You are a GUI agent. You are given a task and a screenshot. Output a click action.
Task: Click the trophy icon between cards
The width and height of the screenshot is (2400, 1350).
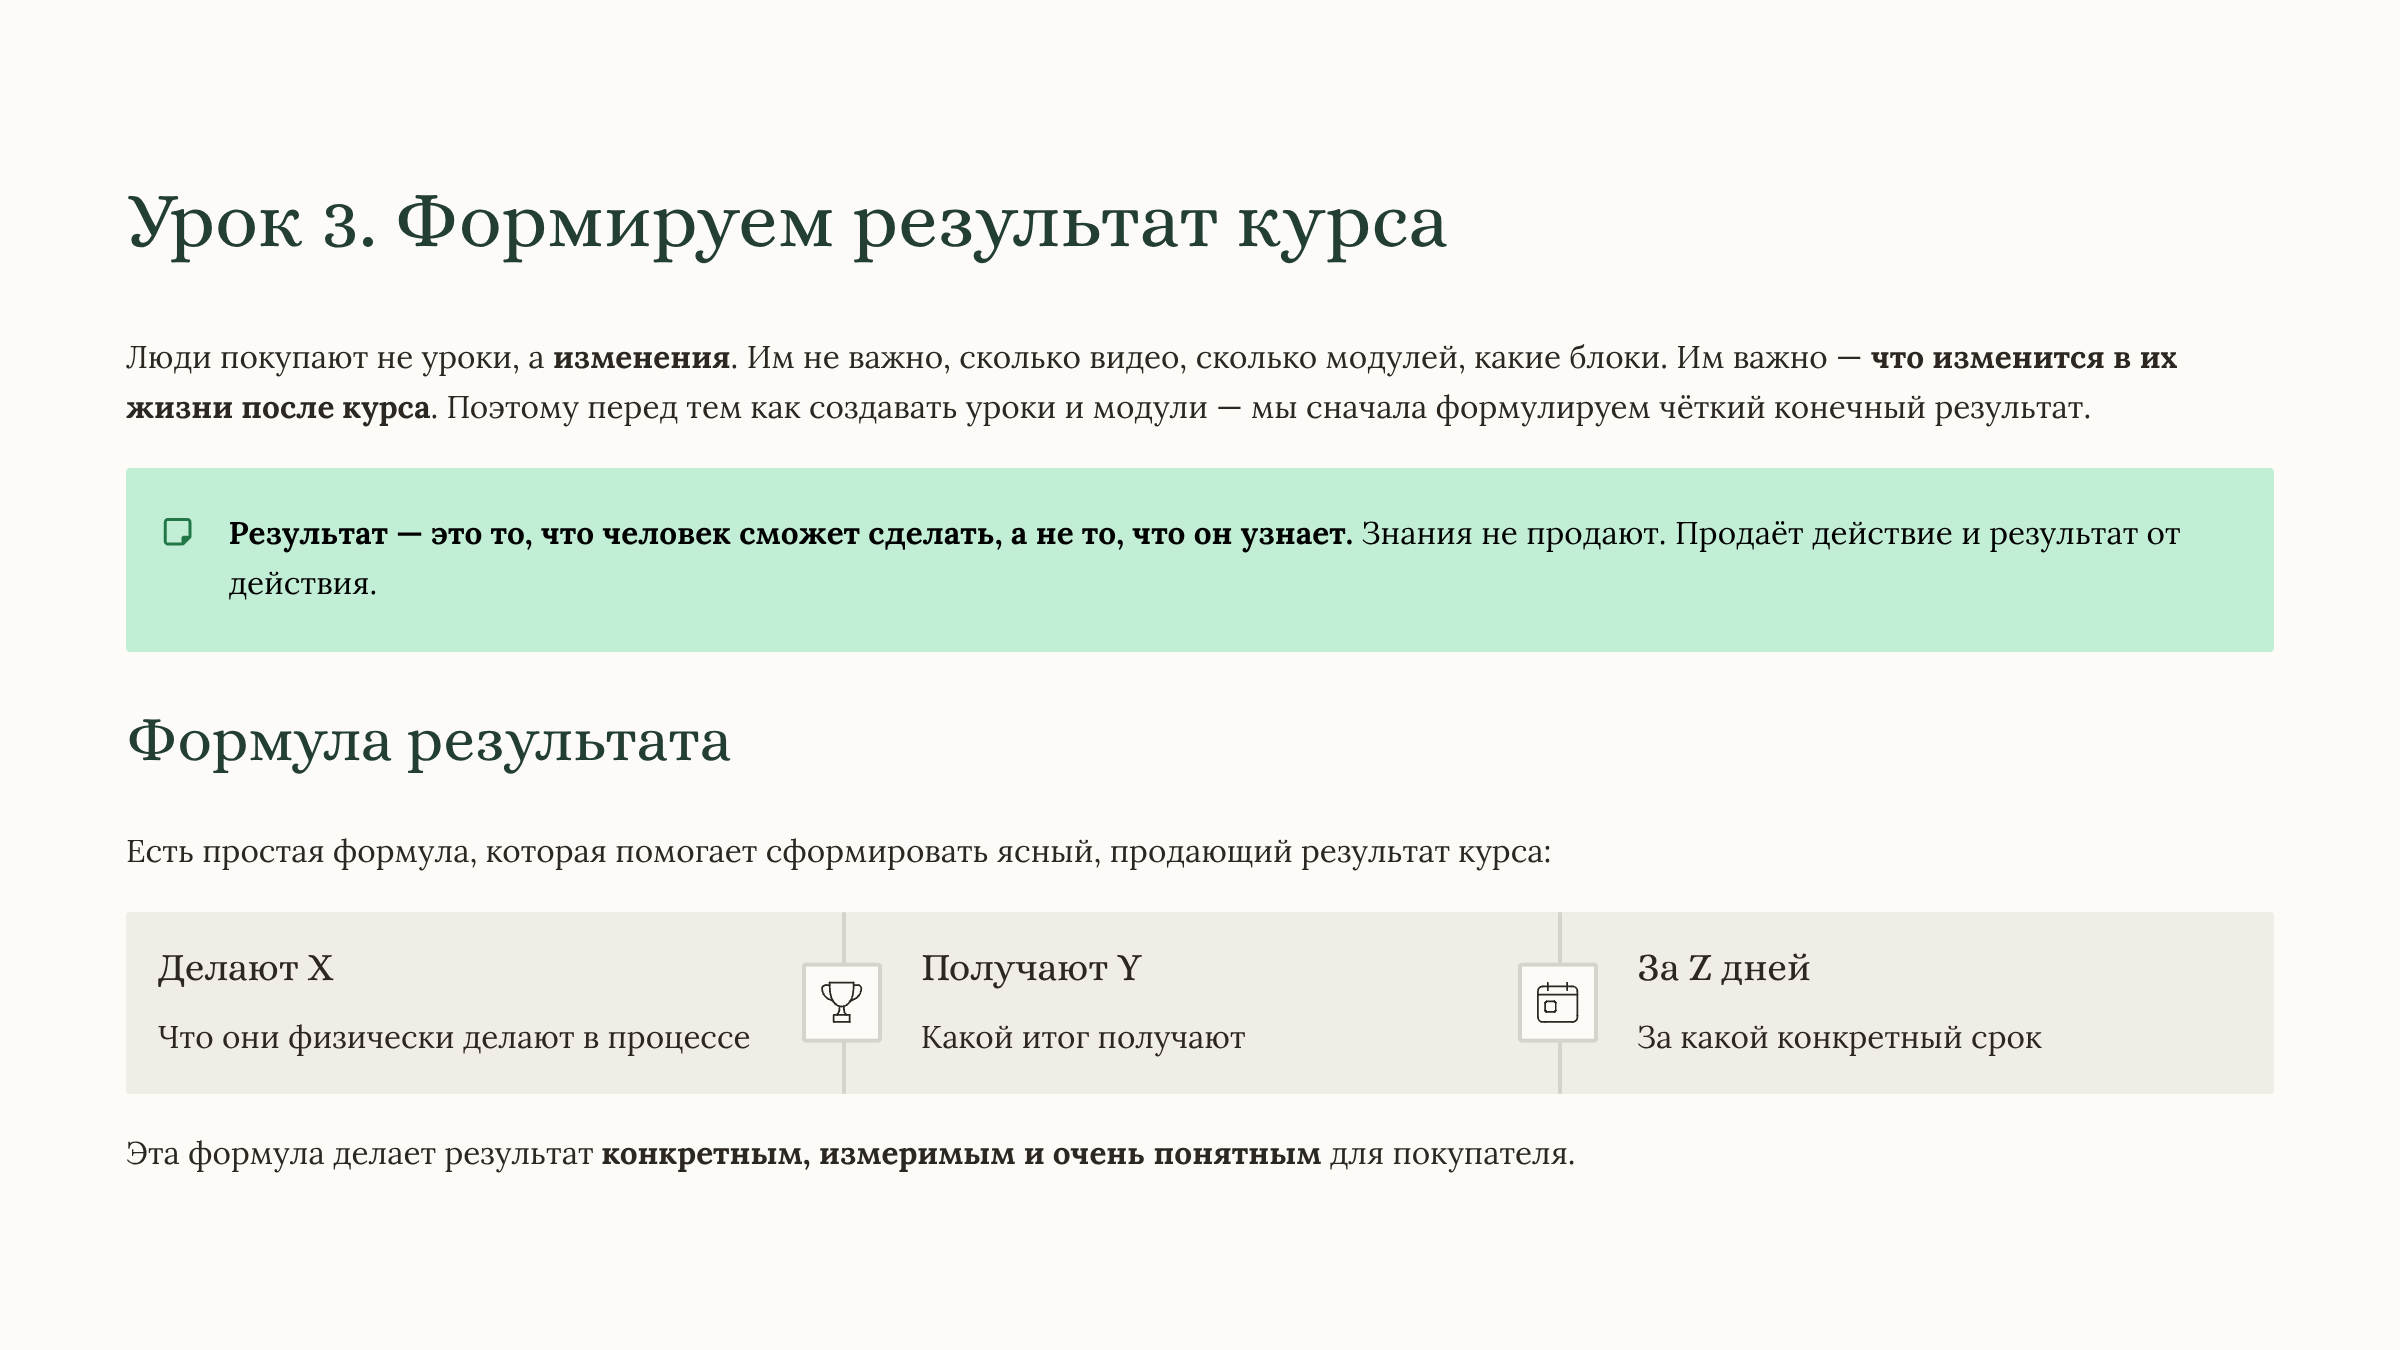pos(842,1002)
